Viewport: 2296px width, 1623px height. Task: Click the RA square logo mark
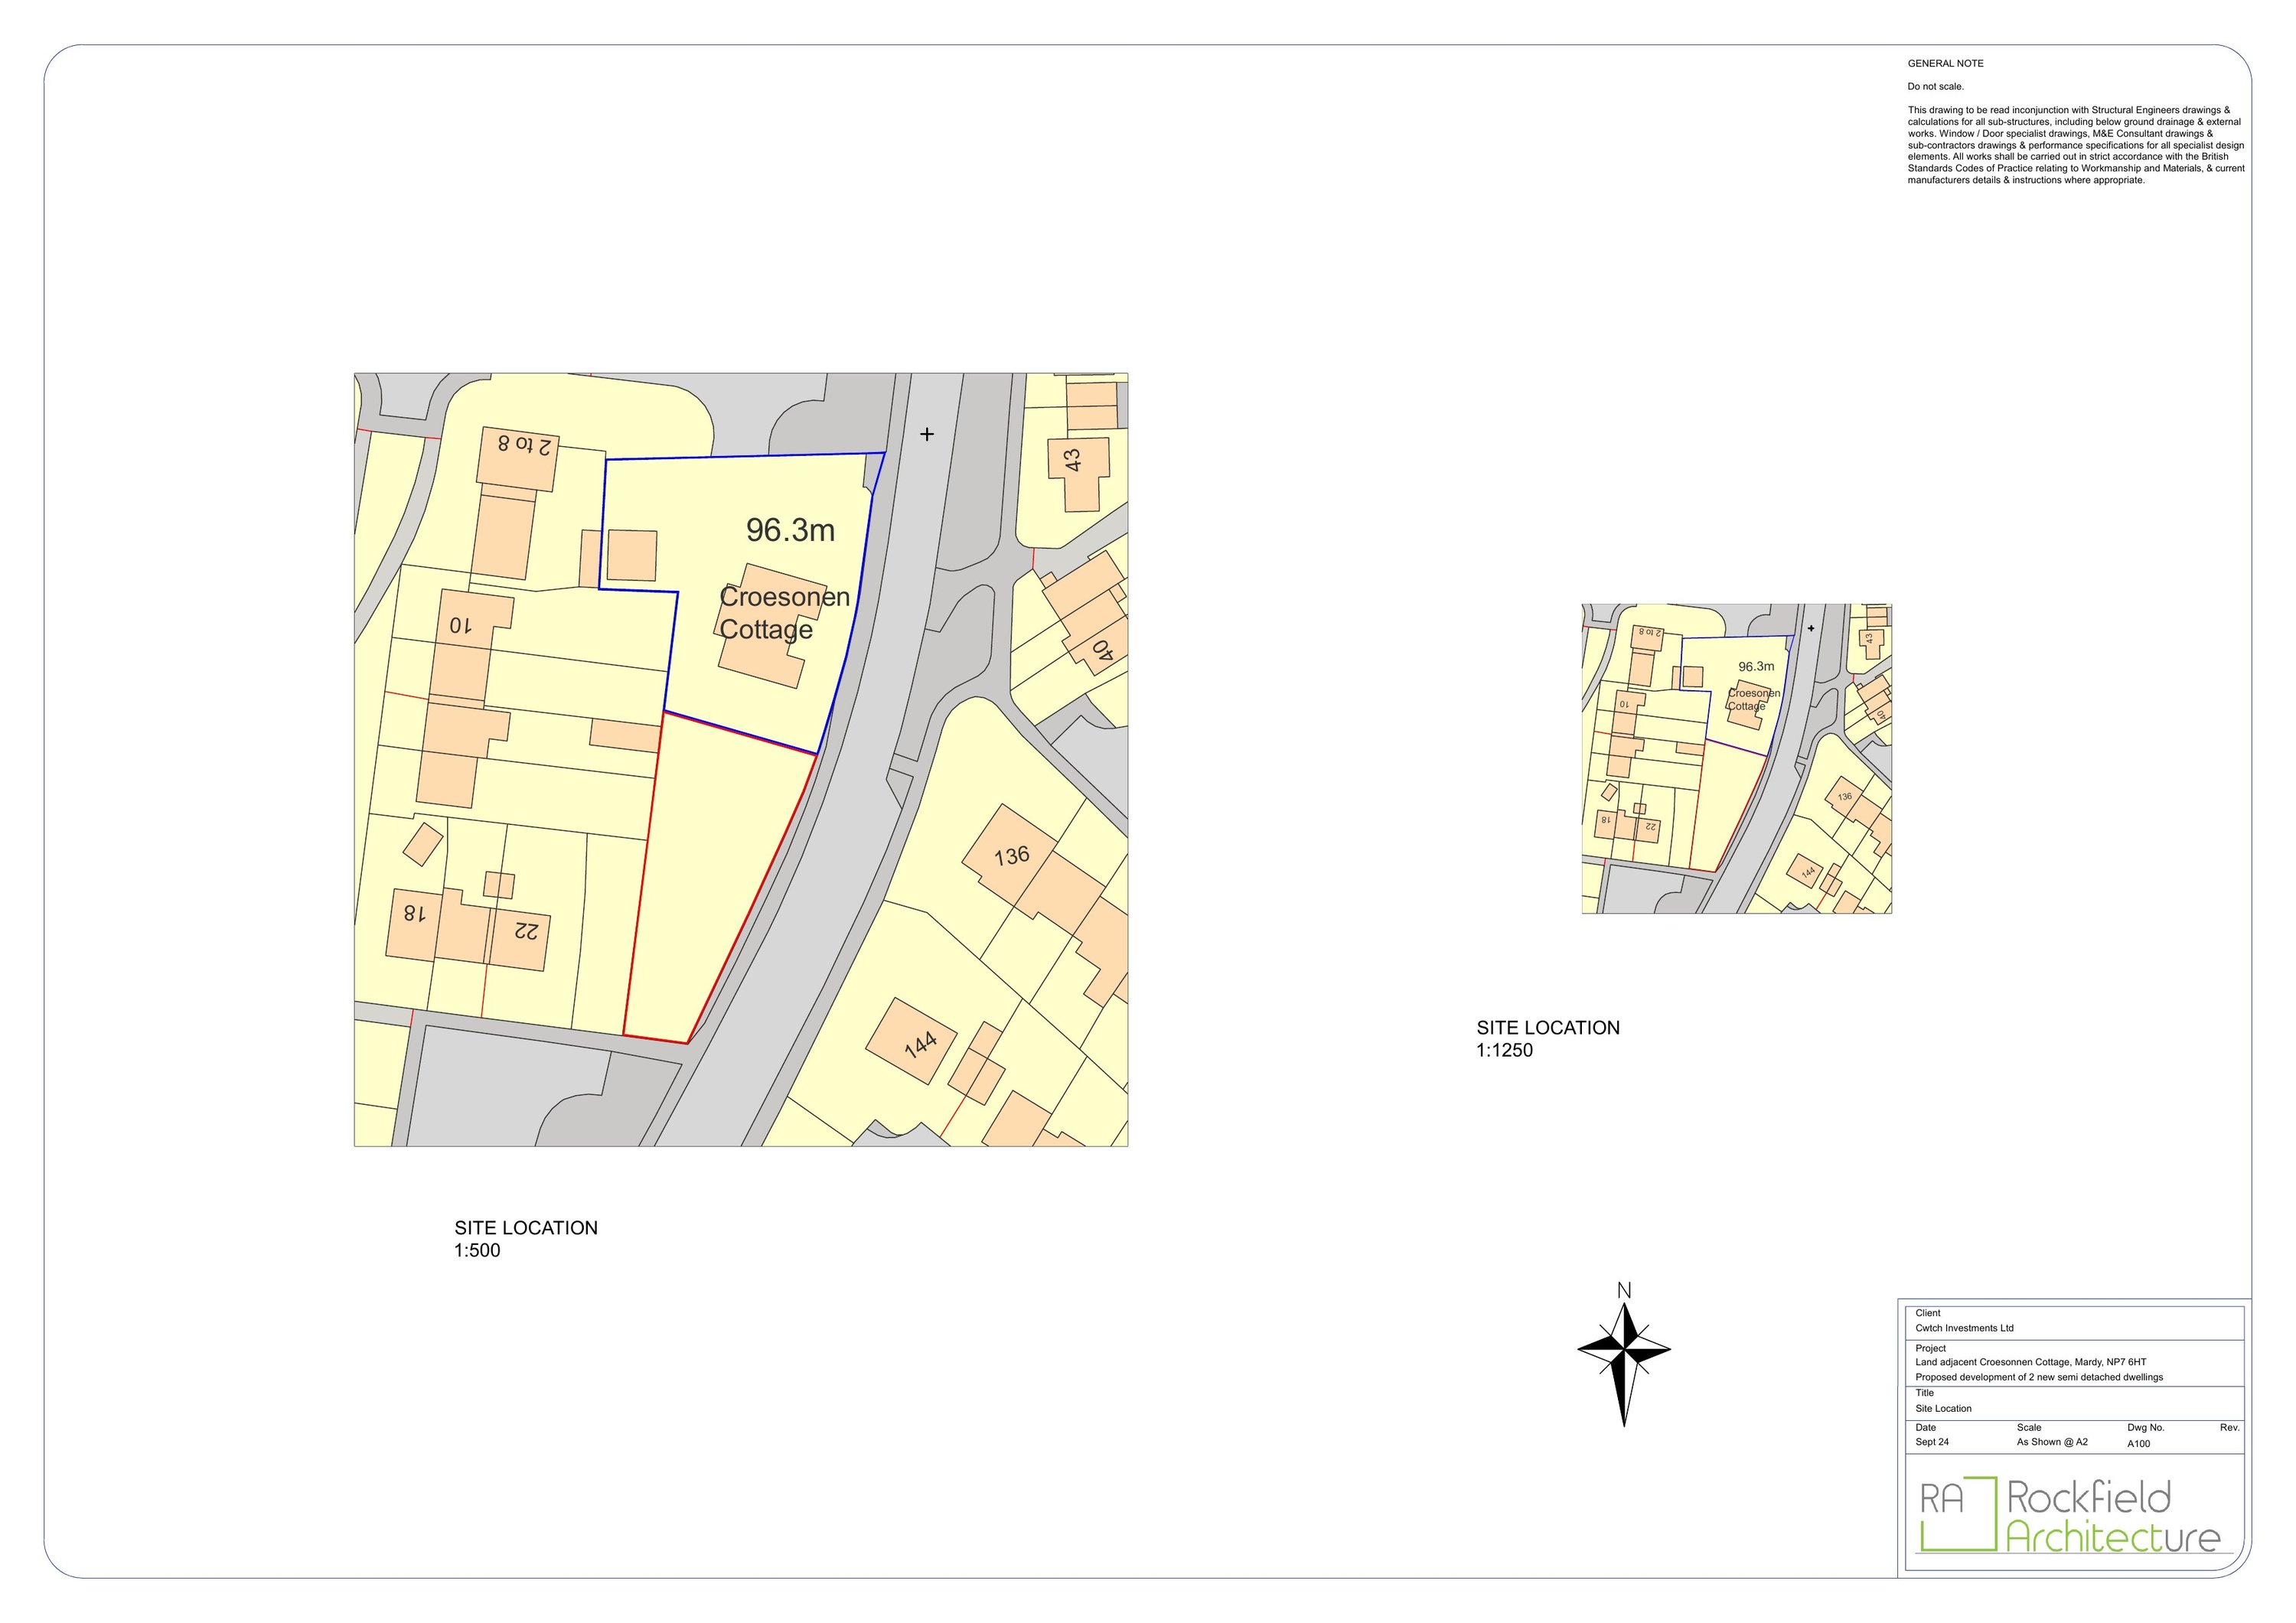tap(1957, 1514)
